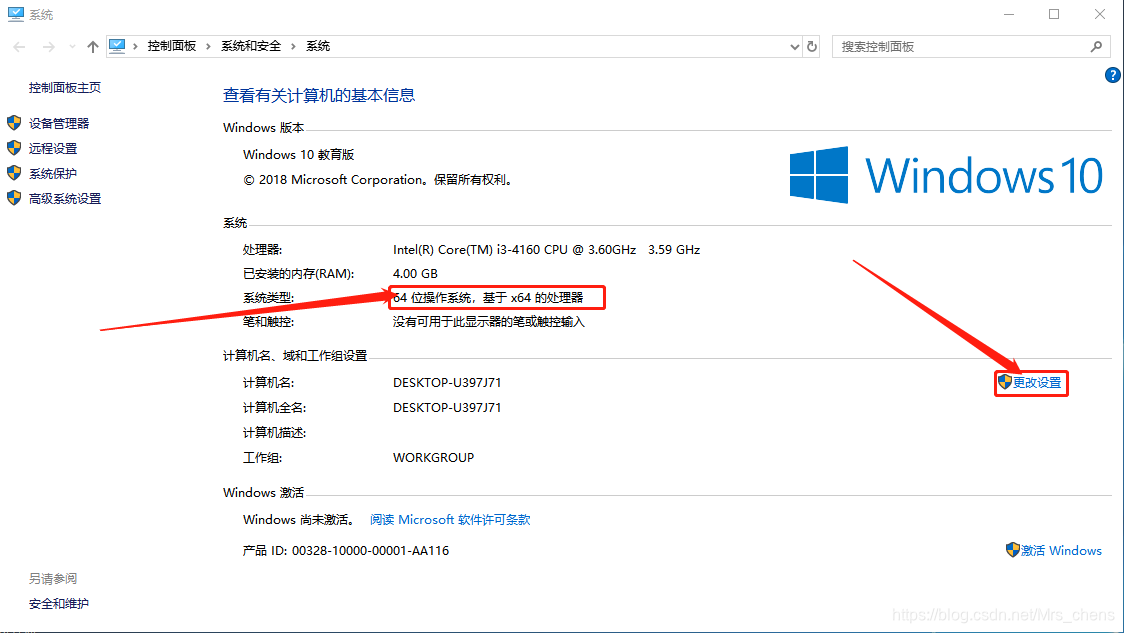Select the 2018 Microsoft Corporation copyright text
1124x633 pixels.
coord(379,180)
